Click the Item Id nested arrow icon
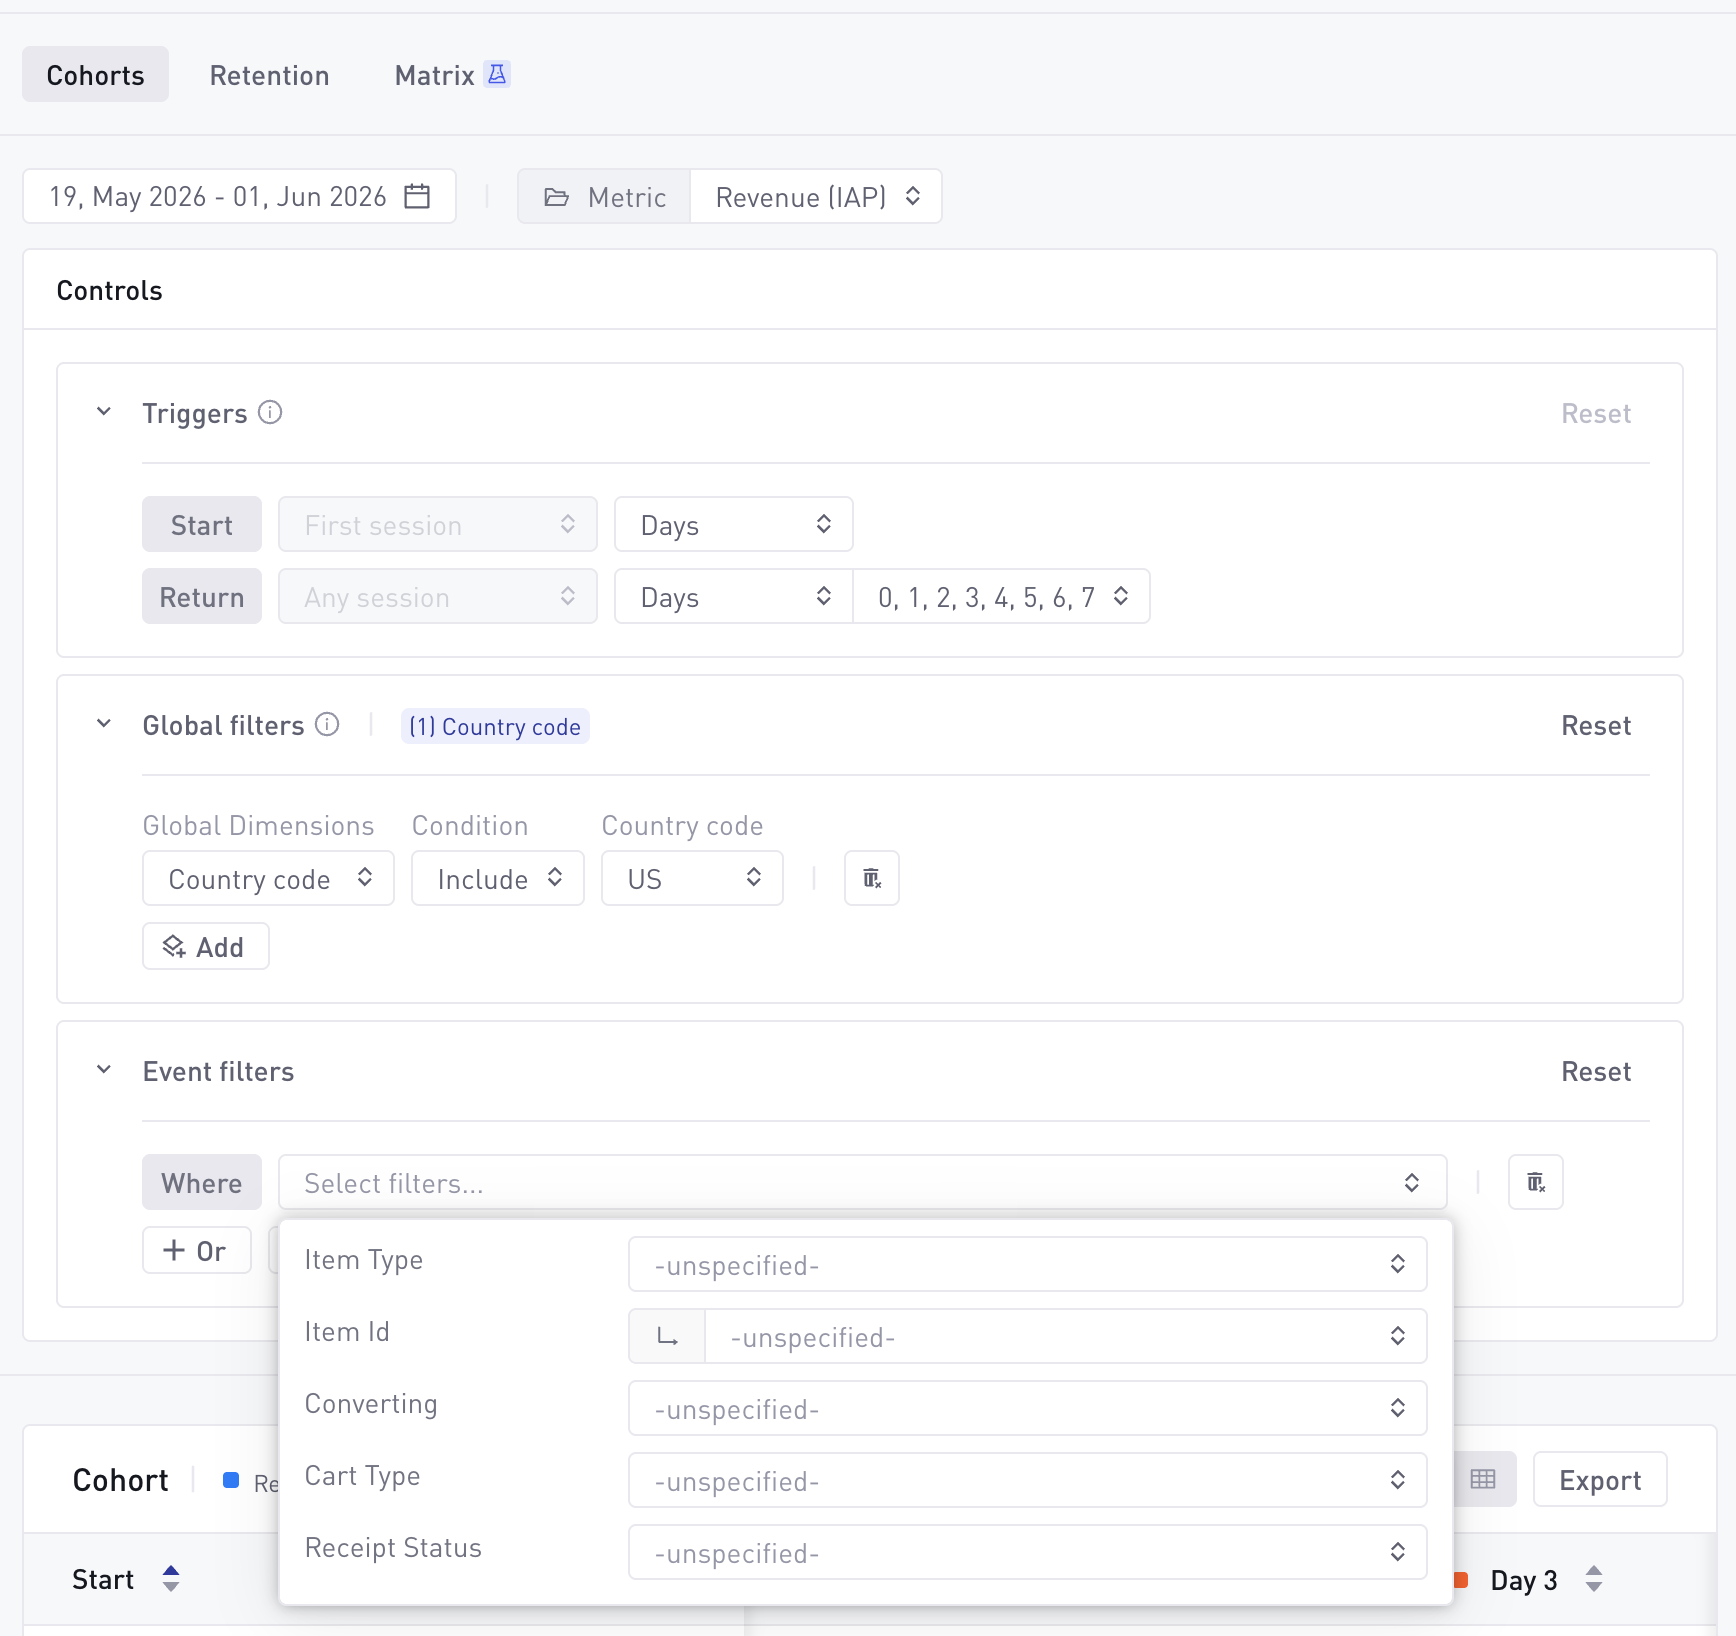Viewport: 1736px width, 1636px height. pyautogui.click(x=667, y=1336)
